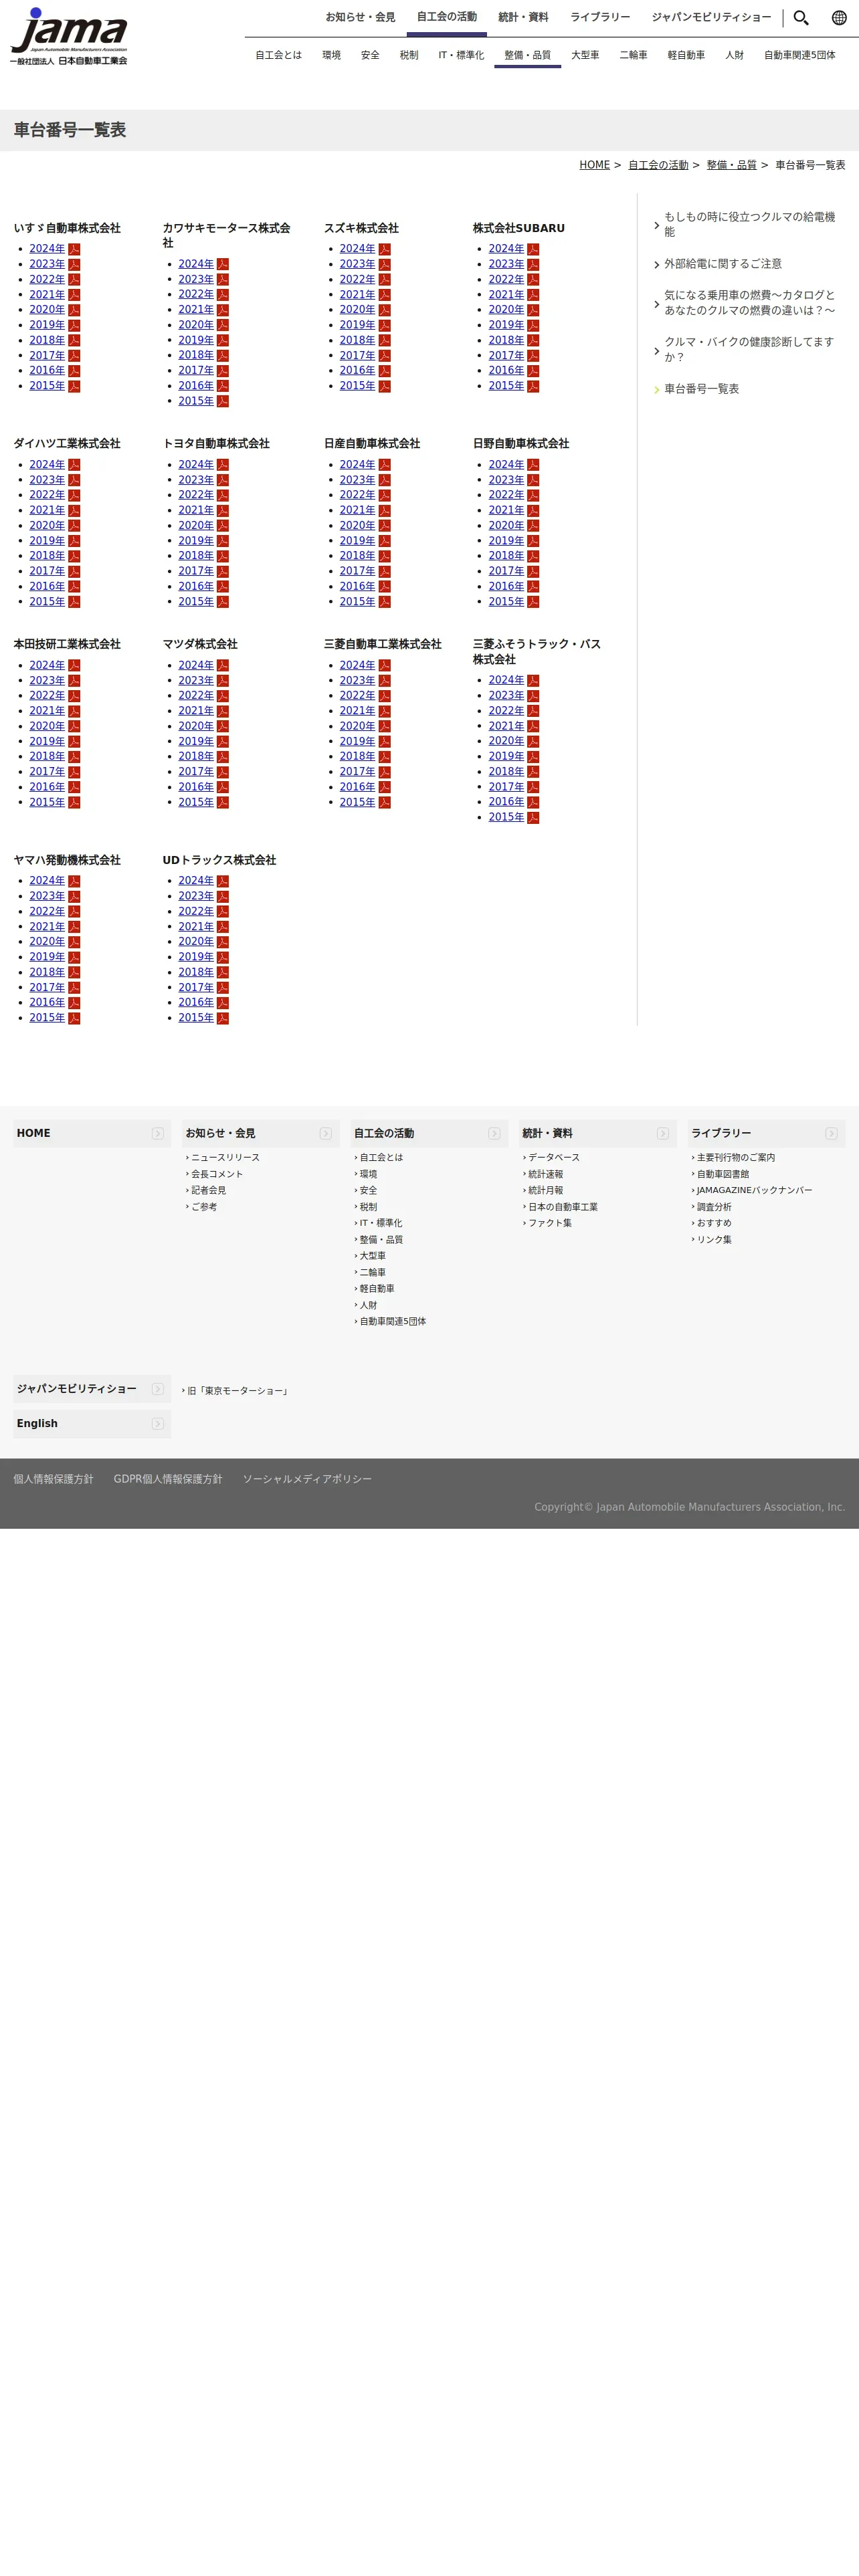859x2576 pixels.
Task: Open スズキ 2015年 link
Action: (x=357, y=386)
